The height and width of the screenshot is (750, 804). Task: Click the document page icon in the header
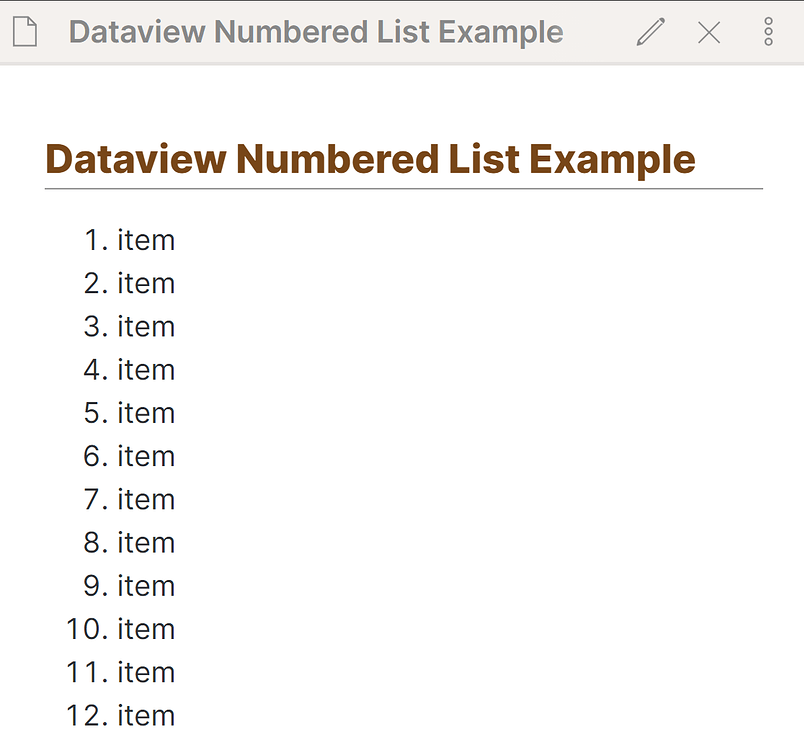tap(24, 32)
